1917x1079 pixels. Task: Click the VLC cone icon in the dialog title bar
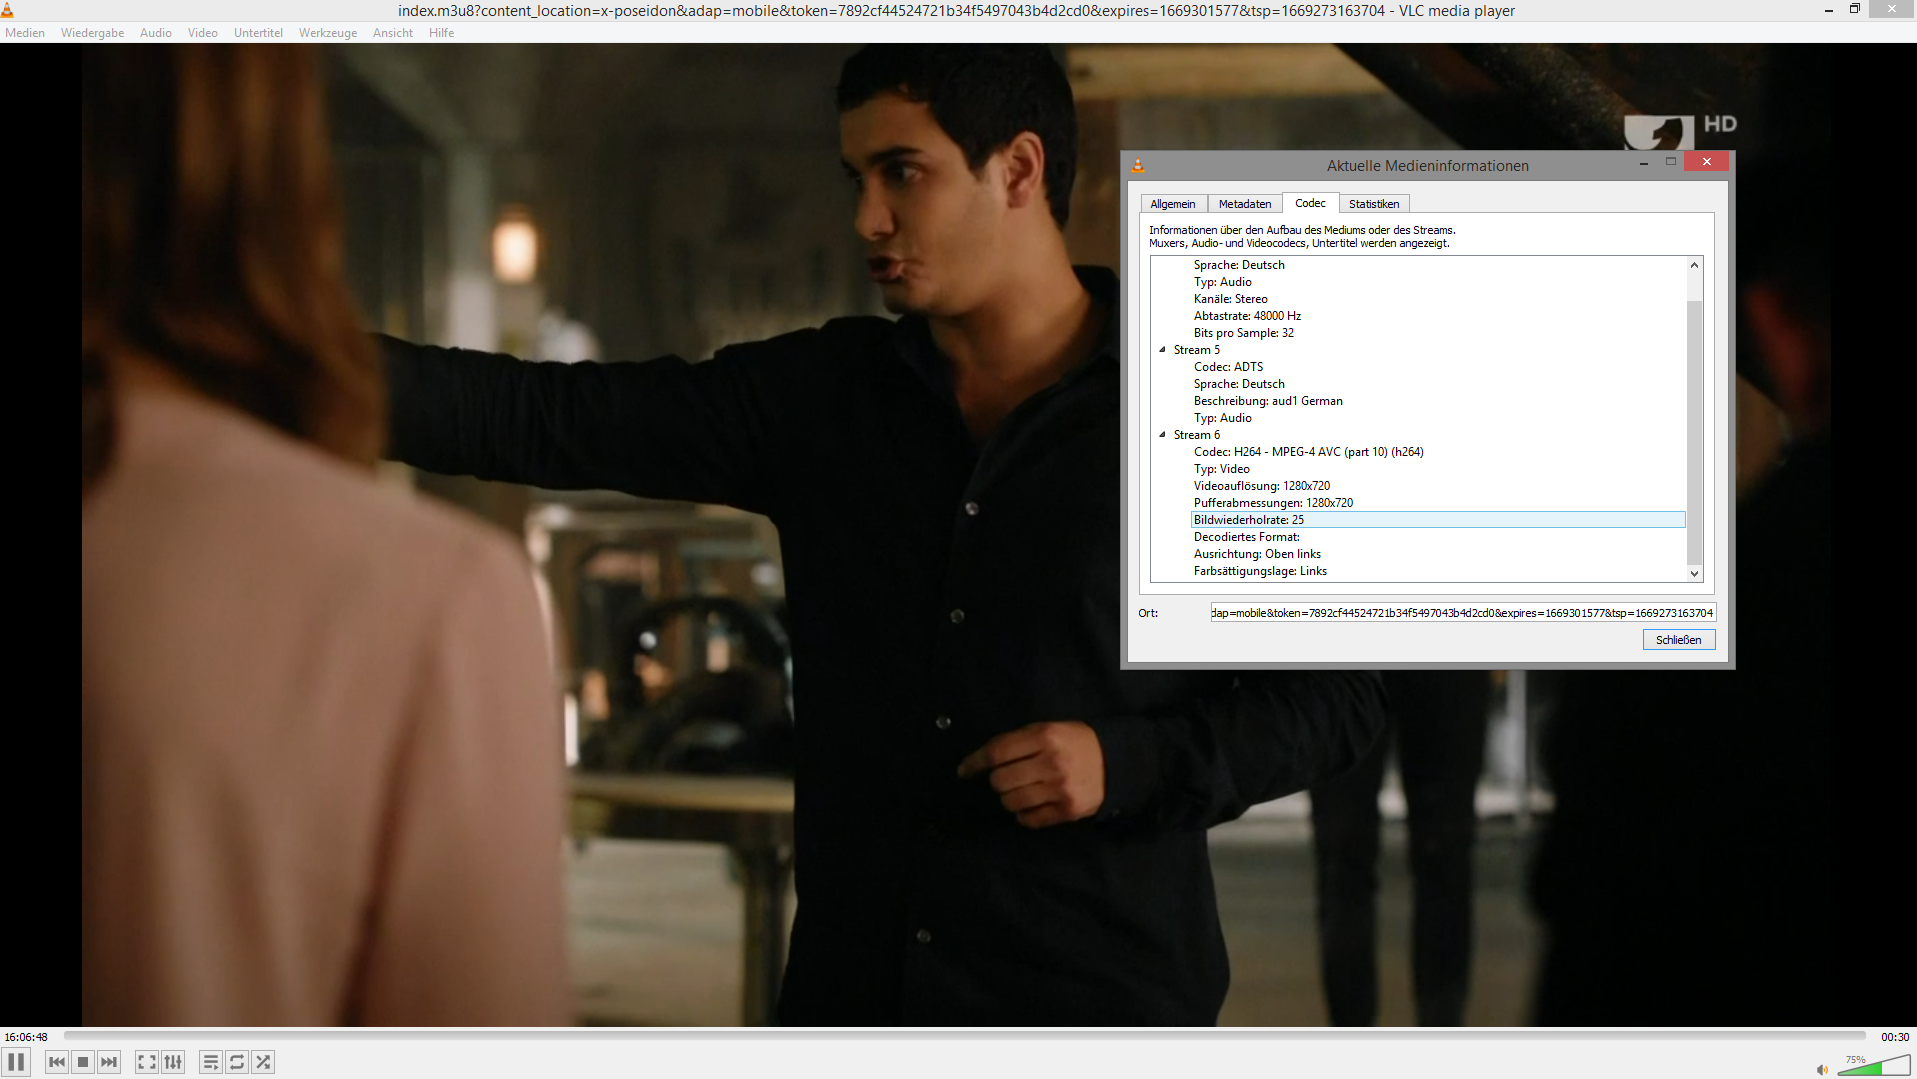tap(1138, 166)
